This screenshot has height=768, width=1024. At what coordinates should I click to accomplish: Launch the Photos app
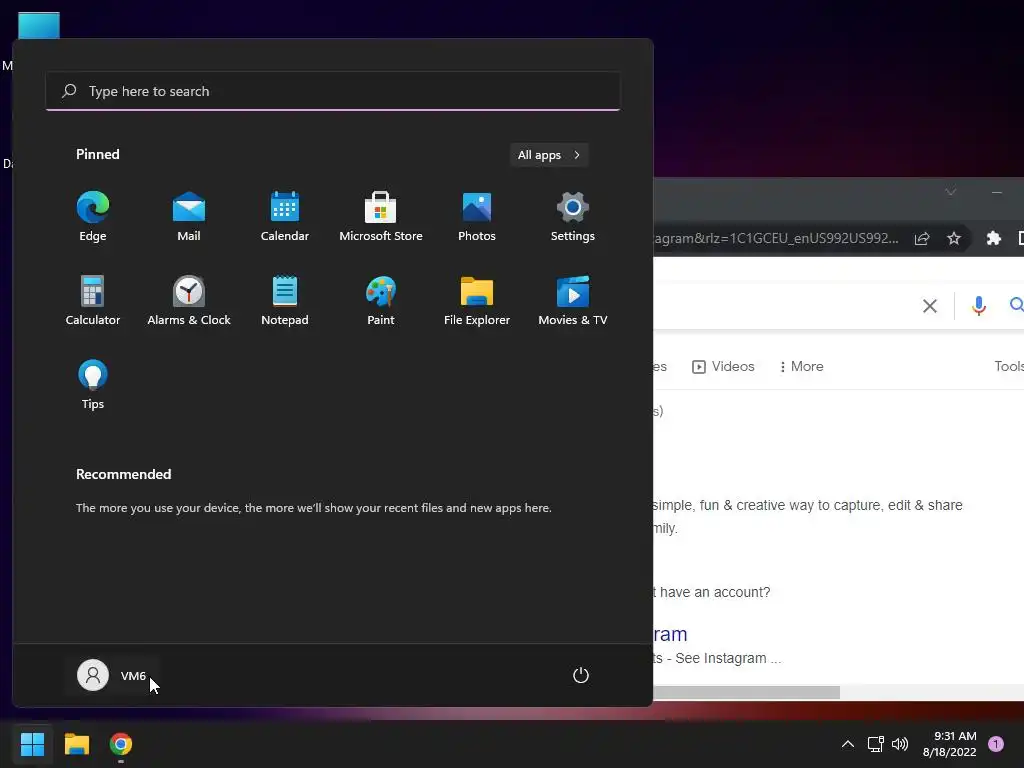(477, 216)
